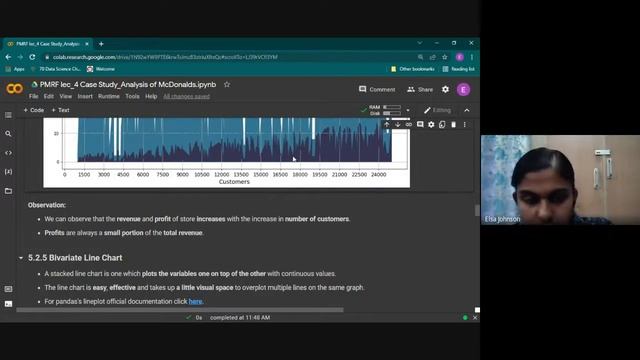Reload the Colab page
The height and width of the screenshot is (360, 640).
click(x=32, y=57)
